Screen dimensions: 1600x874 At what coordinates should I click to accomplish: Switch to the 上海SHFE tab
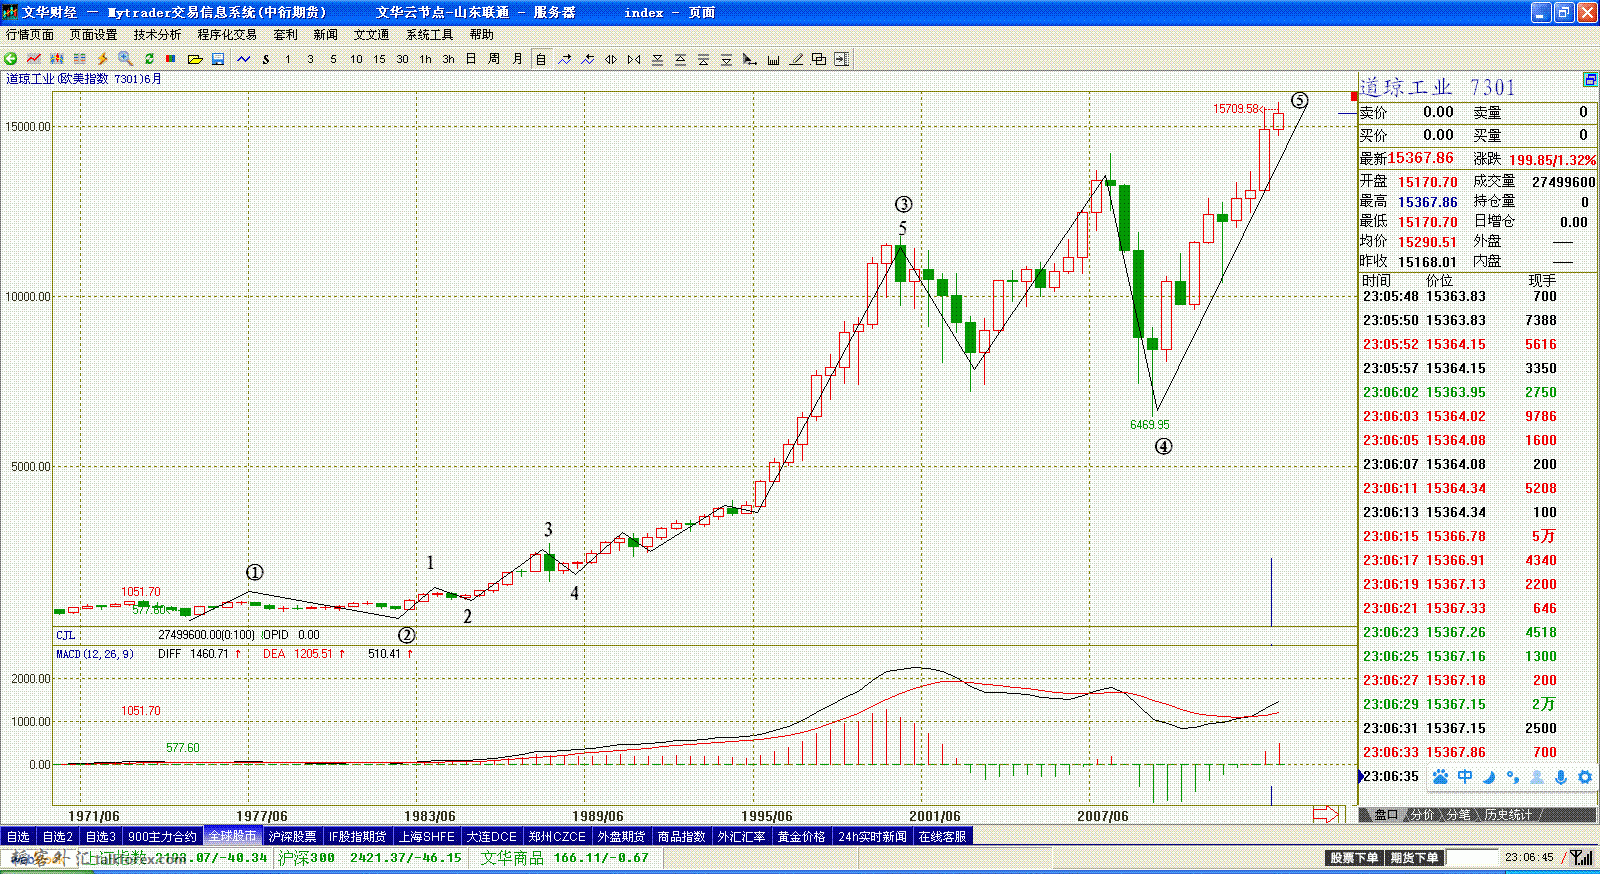[x=427, y=836]
